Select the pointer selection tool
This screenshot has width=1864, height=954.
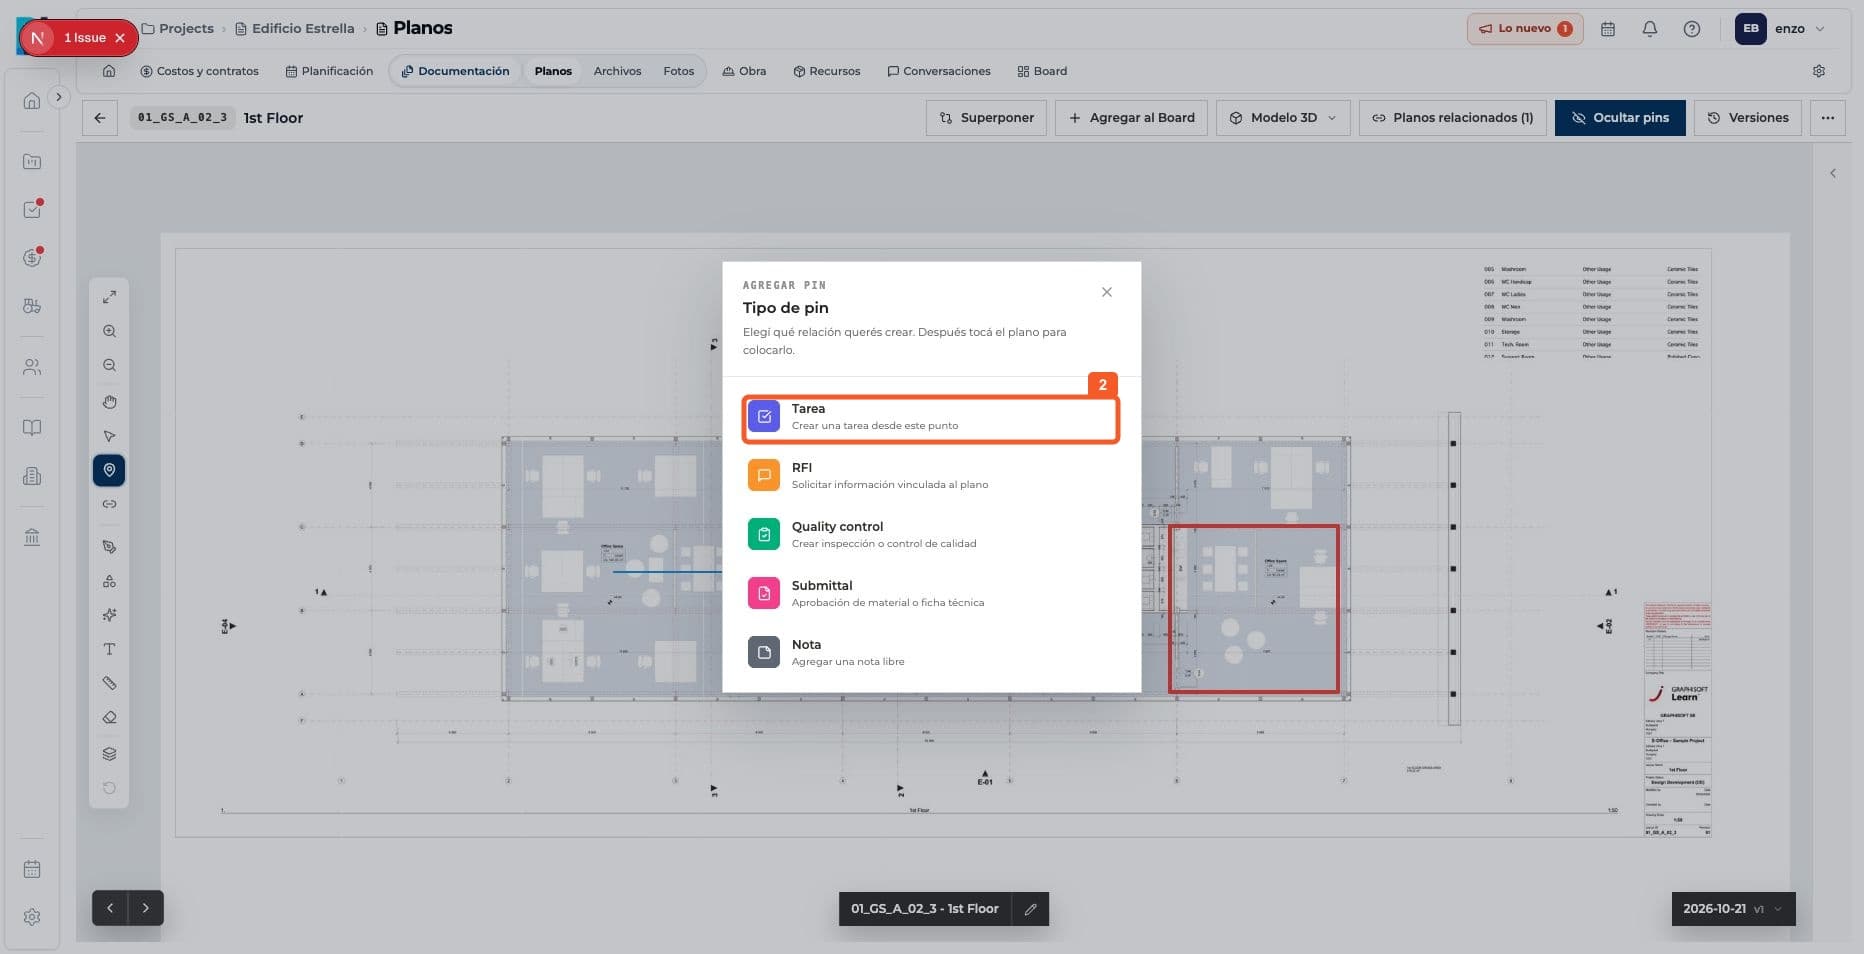click(110, 436)
